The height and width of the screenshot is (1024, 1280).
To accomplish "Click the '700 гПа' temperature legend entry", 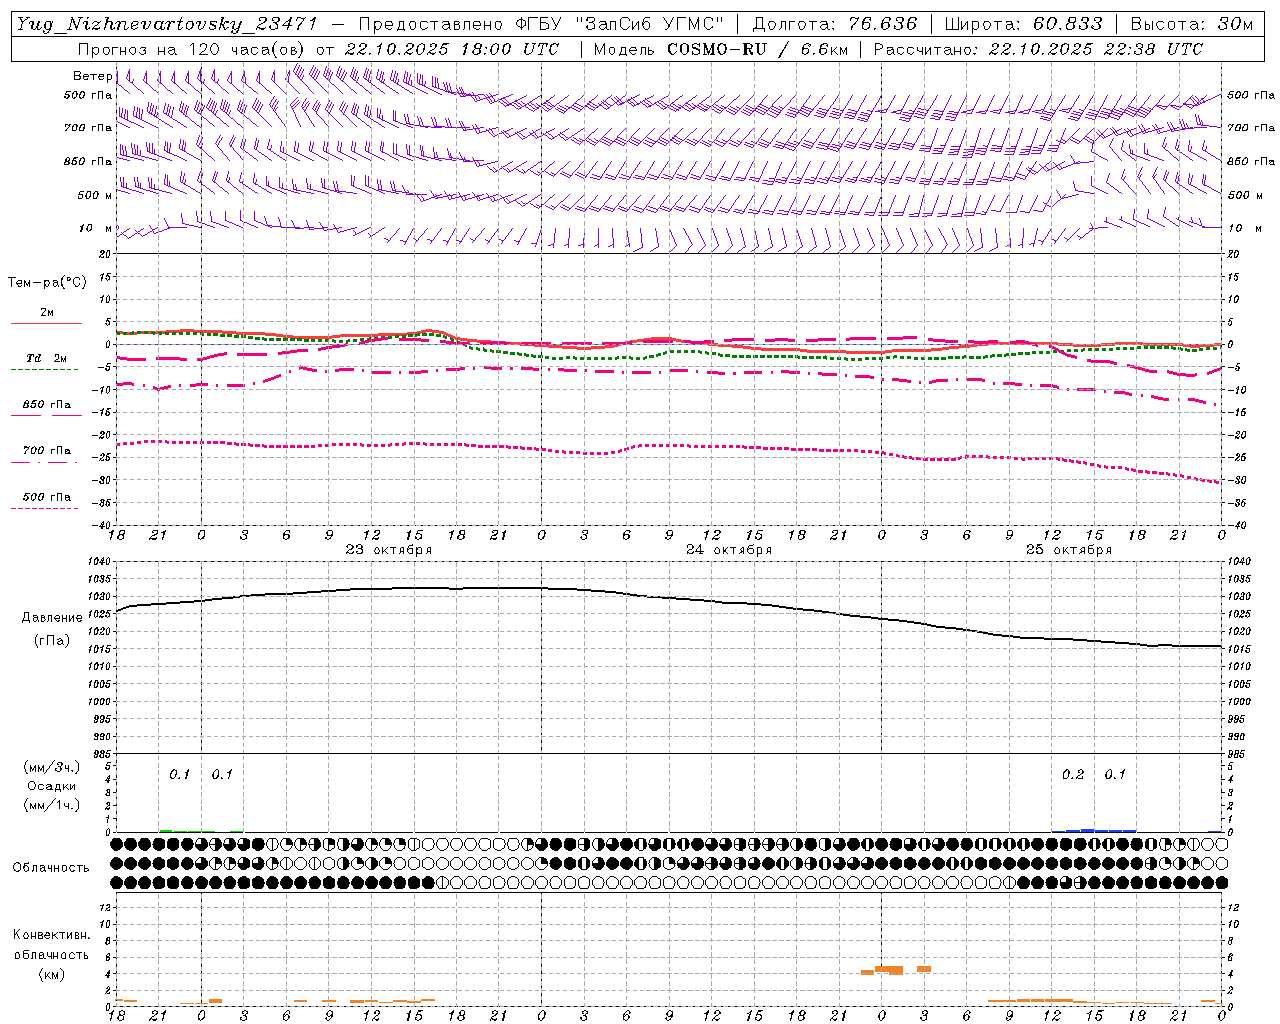I will (47, 451).
